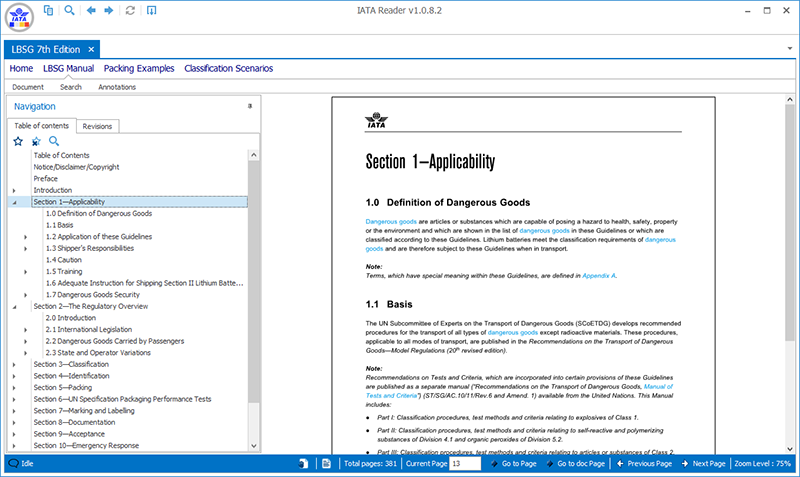Click the second page icon in status bar
This screenshot has width=800, height=477.
coord(327,463)
